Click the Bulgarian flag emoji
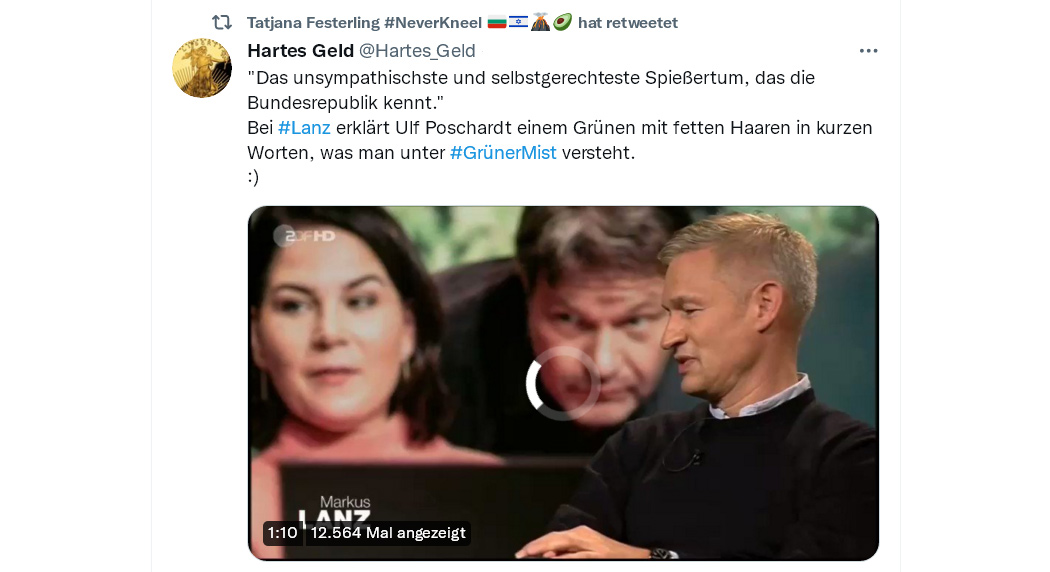The height and width of the screenshot is (572, 1050). 496,23
